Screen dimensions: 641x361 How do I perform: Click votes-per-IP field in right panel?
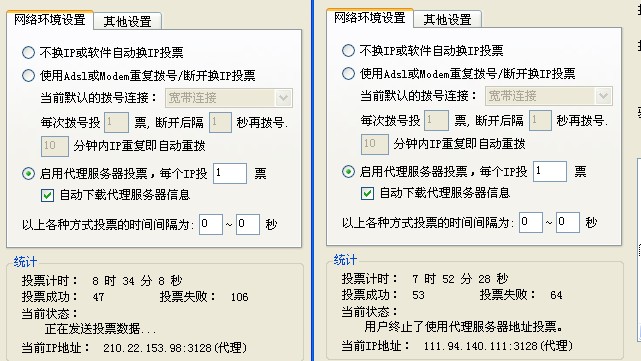[550, 171]
